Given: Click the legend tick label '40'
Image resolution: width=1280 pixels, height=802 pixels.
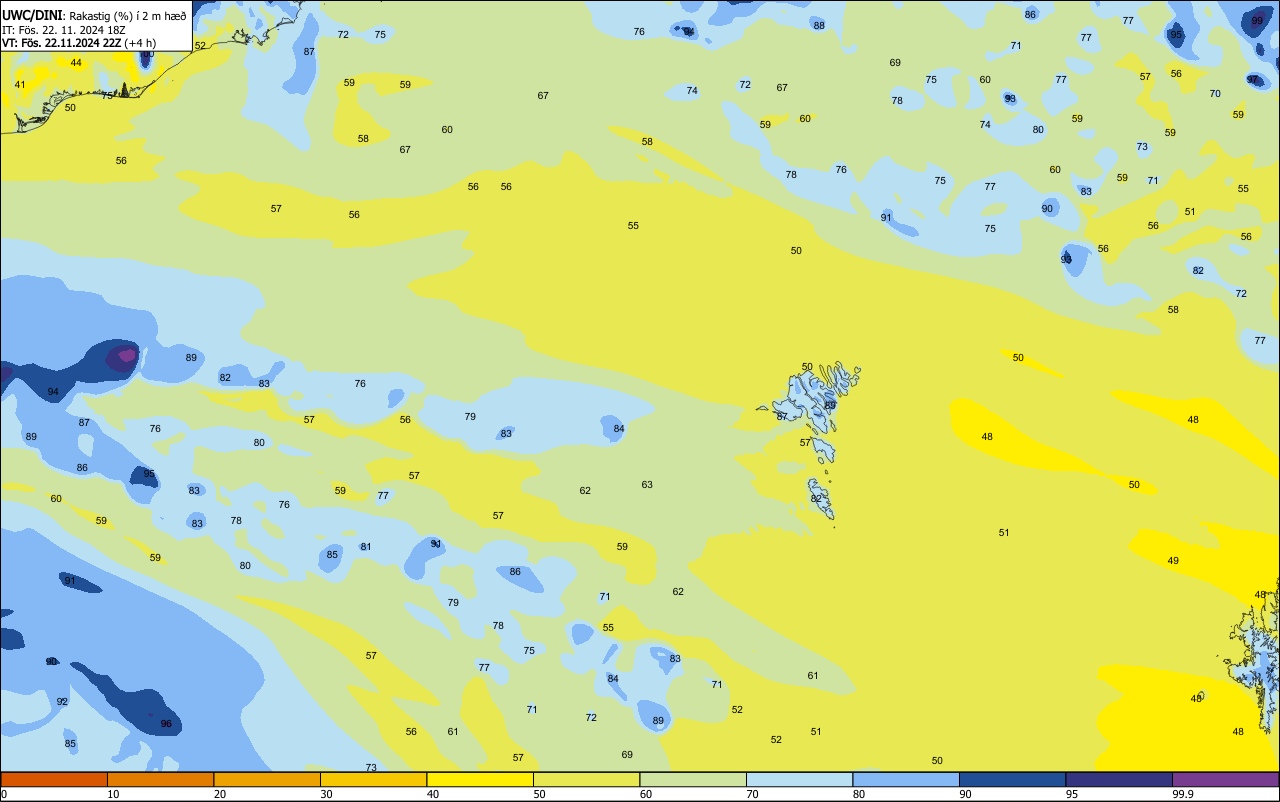Looking at the screenshot, I should coord(432,794).
